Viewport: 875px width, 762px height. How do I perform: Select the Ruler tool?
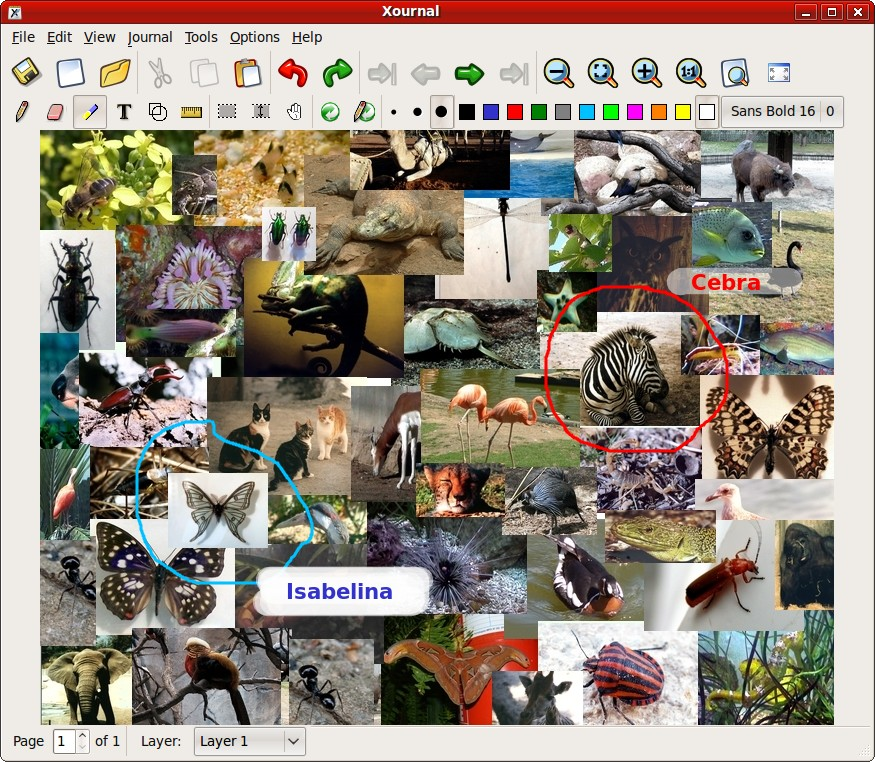191,111
